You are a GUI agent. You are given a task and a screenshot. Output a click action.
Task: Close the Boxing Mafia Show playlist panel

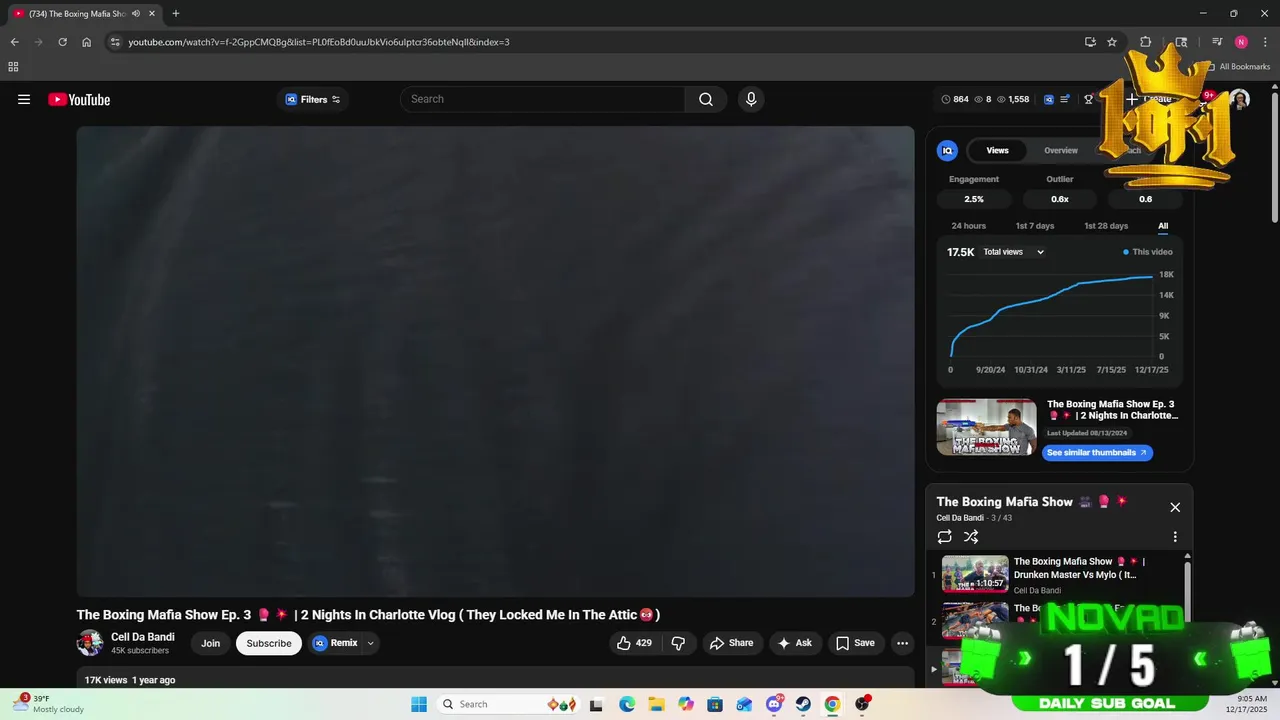point(1175,507)
